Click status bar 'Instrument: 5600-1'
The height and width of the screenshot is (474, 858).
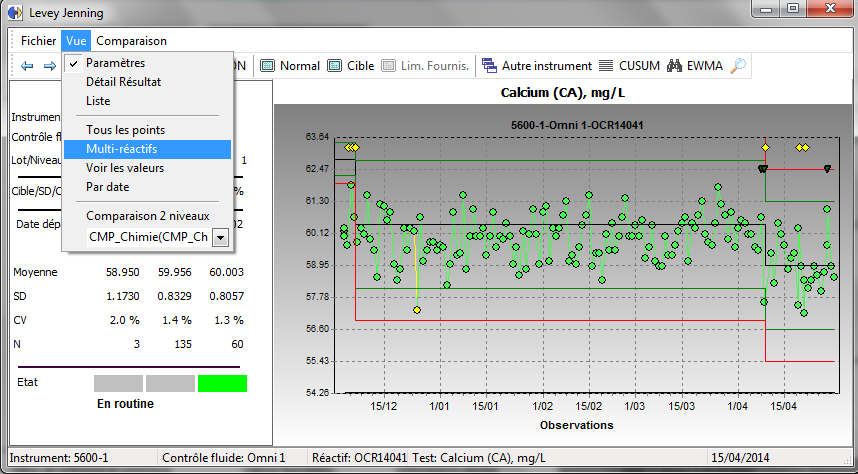tap(59, 458)
